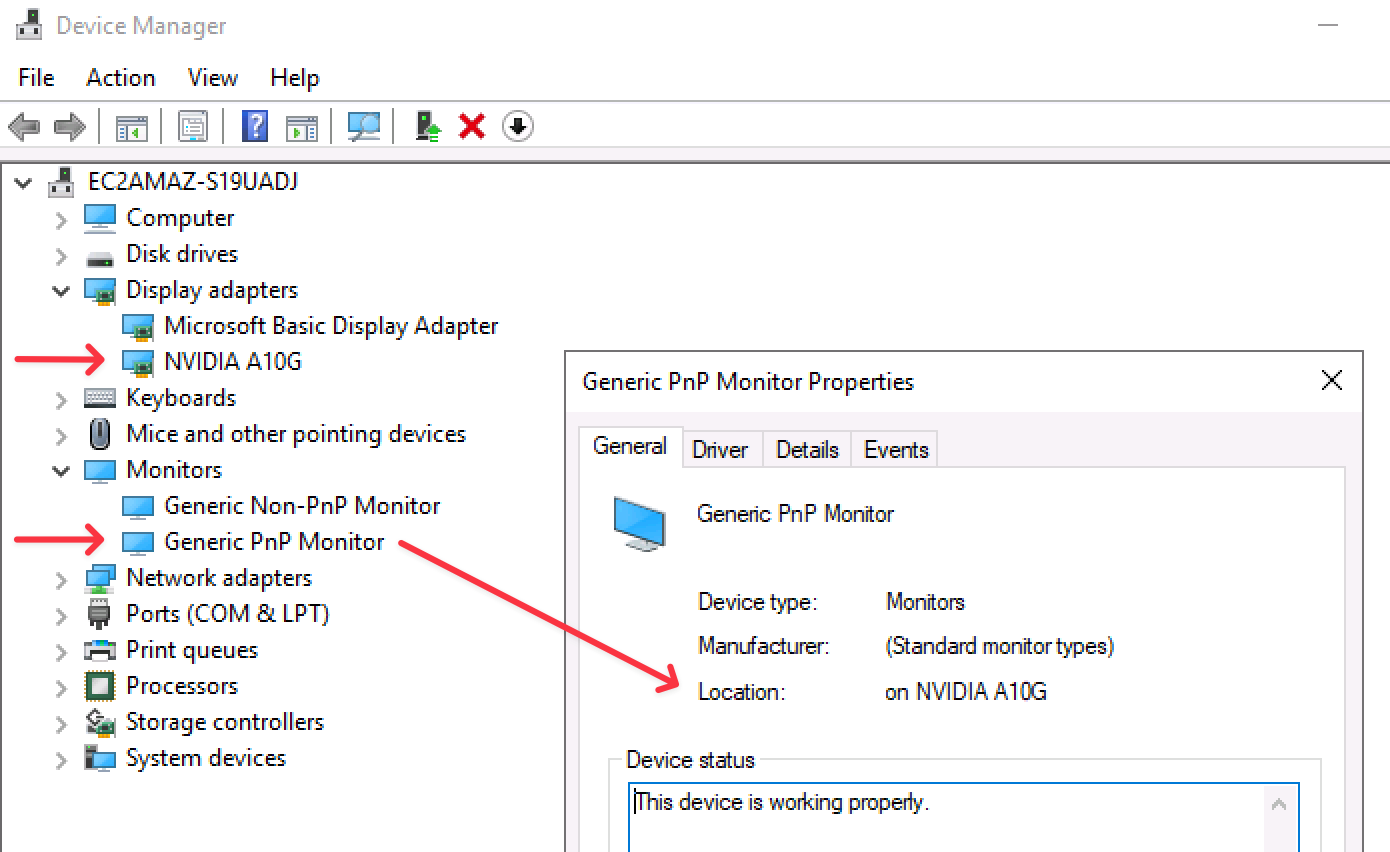Expand the Ports (COM & LPT) category
This screenshot has width=1390, height=852.
[62, 615]
